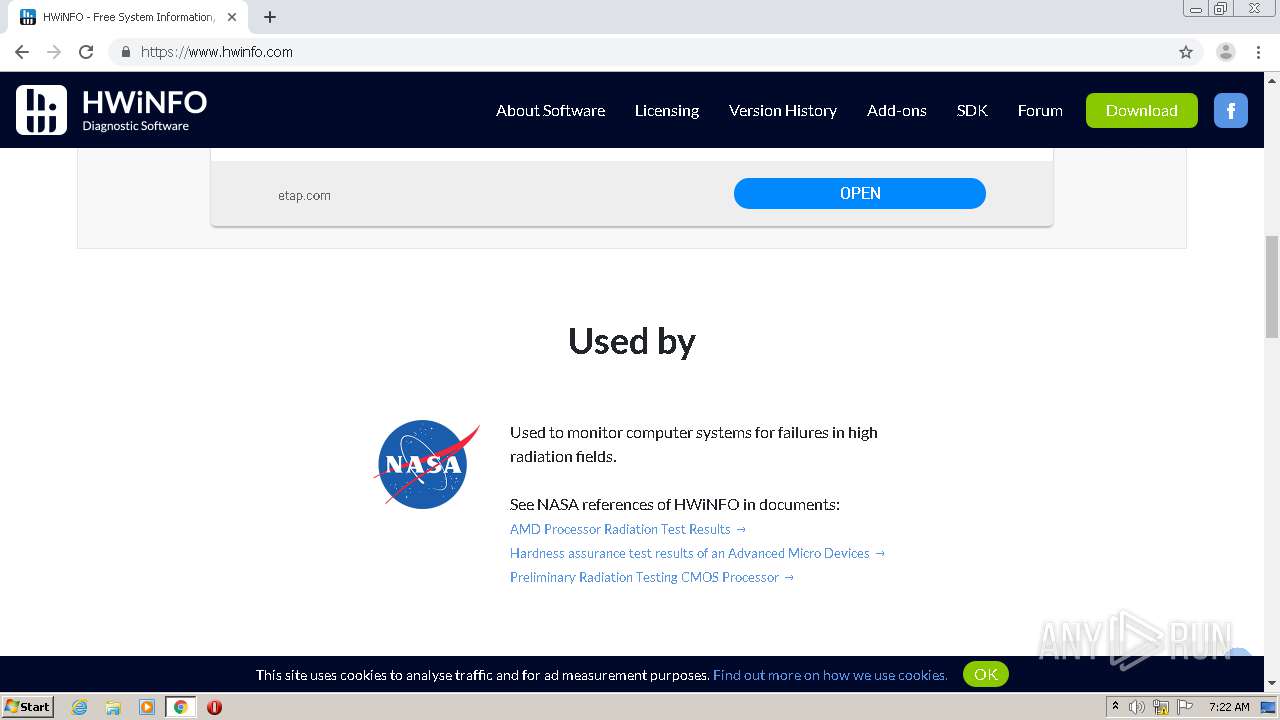1280x720 pixels.
Task: Click the Show desktop button in the tray
Action: tap(1269, 707)
